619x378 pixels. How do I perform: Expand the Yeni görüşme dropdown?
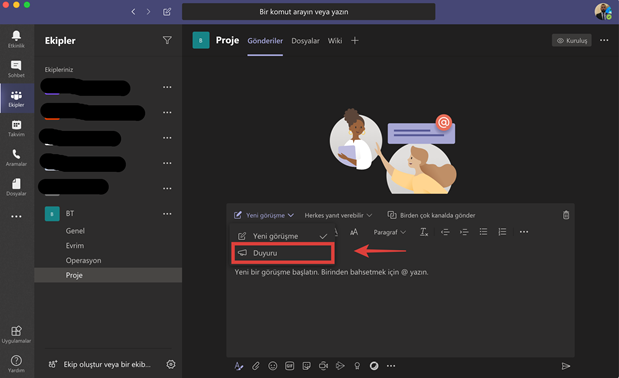tap(264, 215)
